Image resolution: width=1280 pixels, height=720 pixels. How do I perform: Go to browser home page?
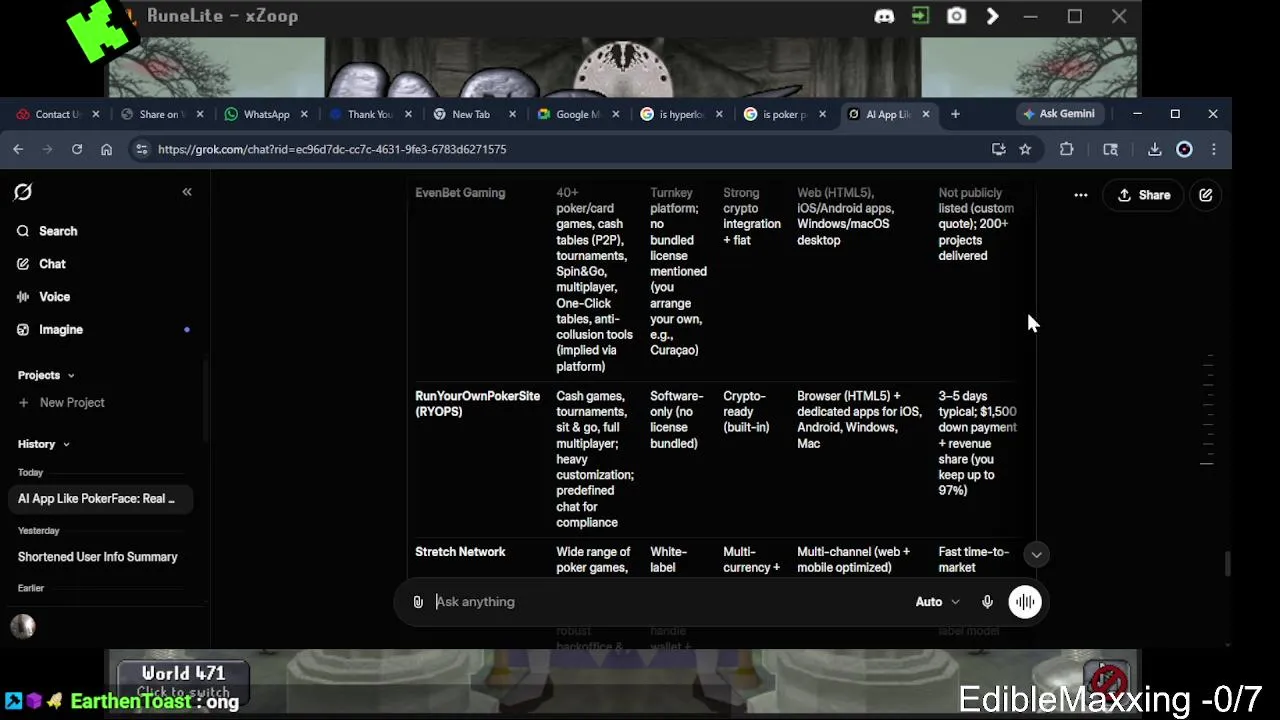[x=106, y=149]
